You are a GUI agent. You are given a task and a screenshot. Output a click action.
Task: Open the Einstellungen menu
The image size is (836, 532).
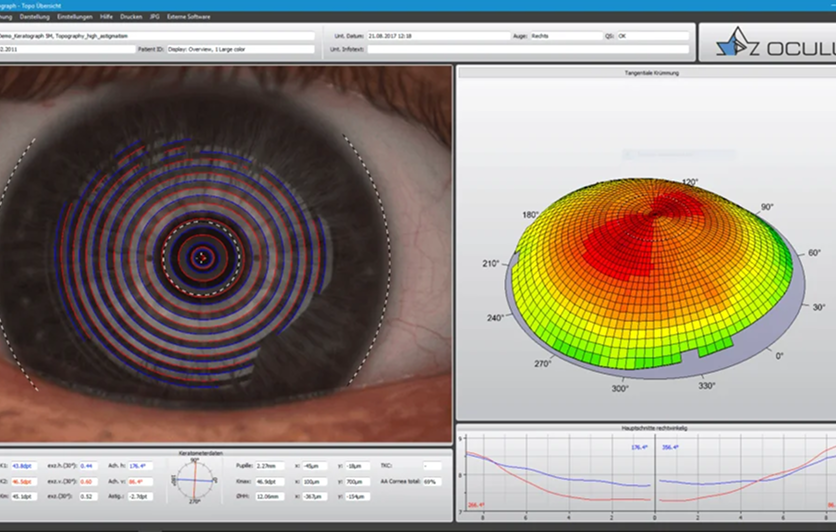point(75,17)
